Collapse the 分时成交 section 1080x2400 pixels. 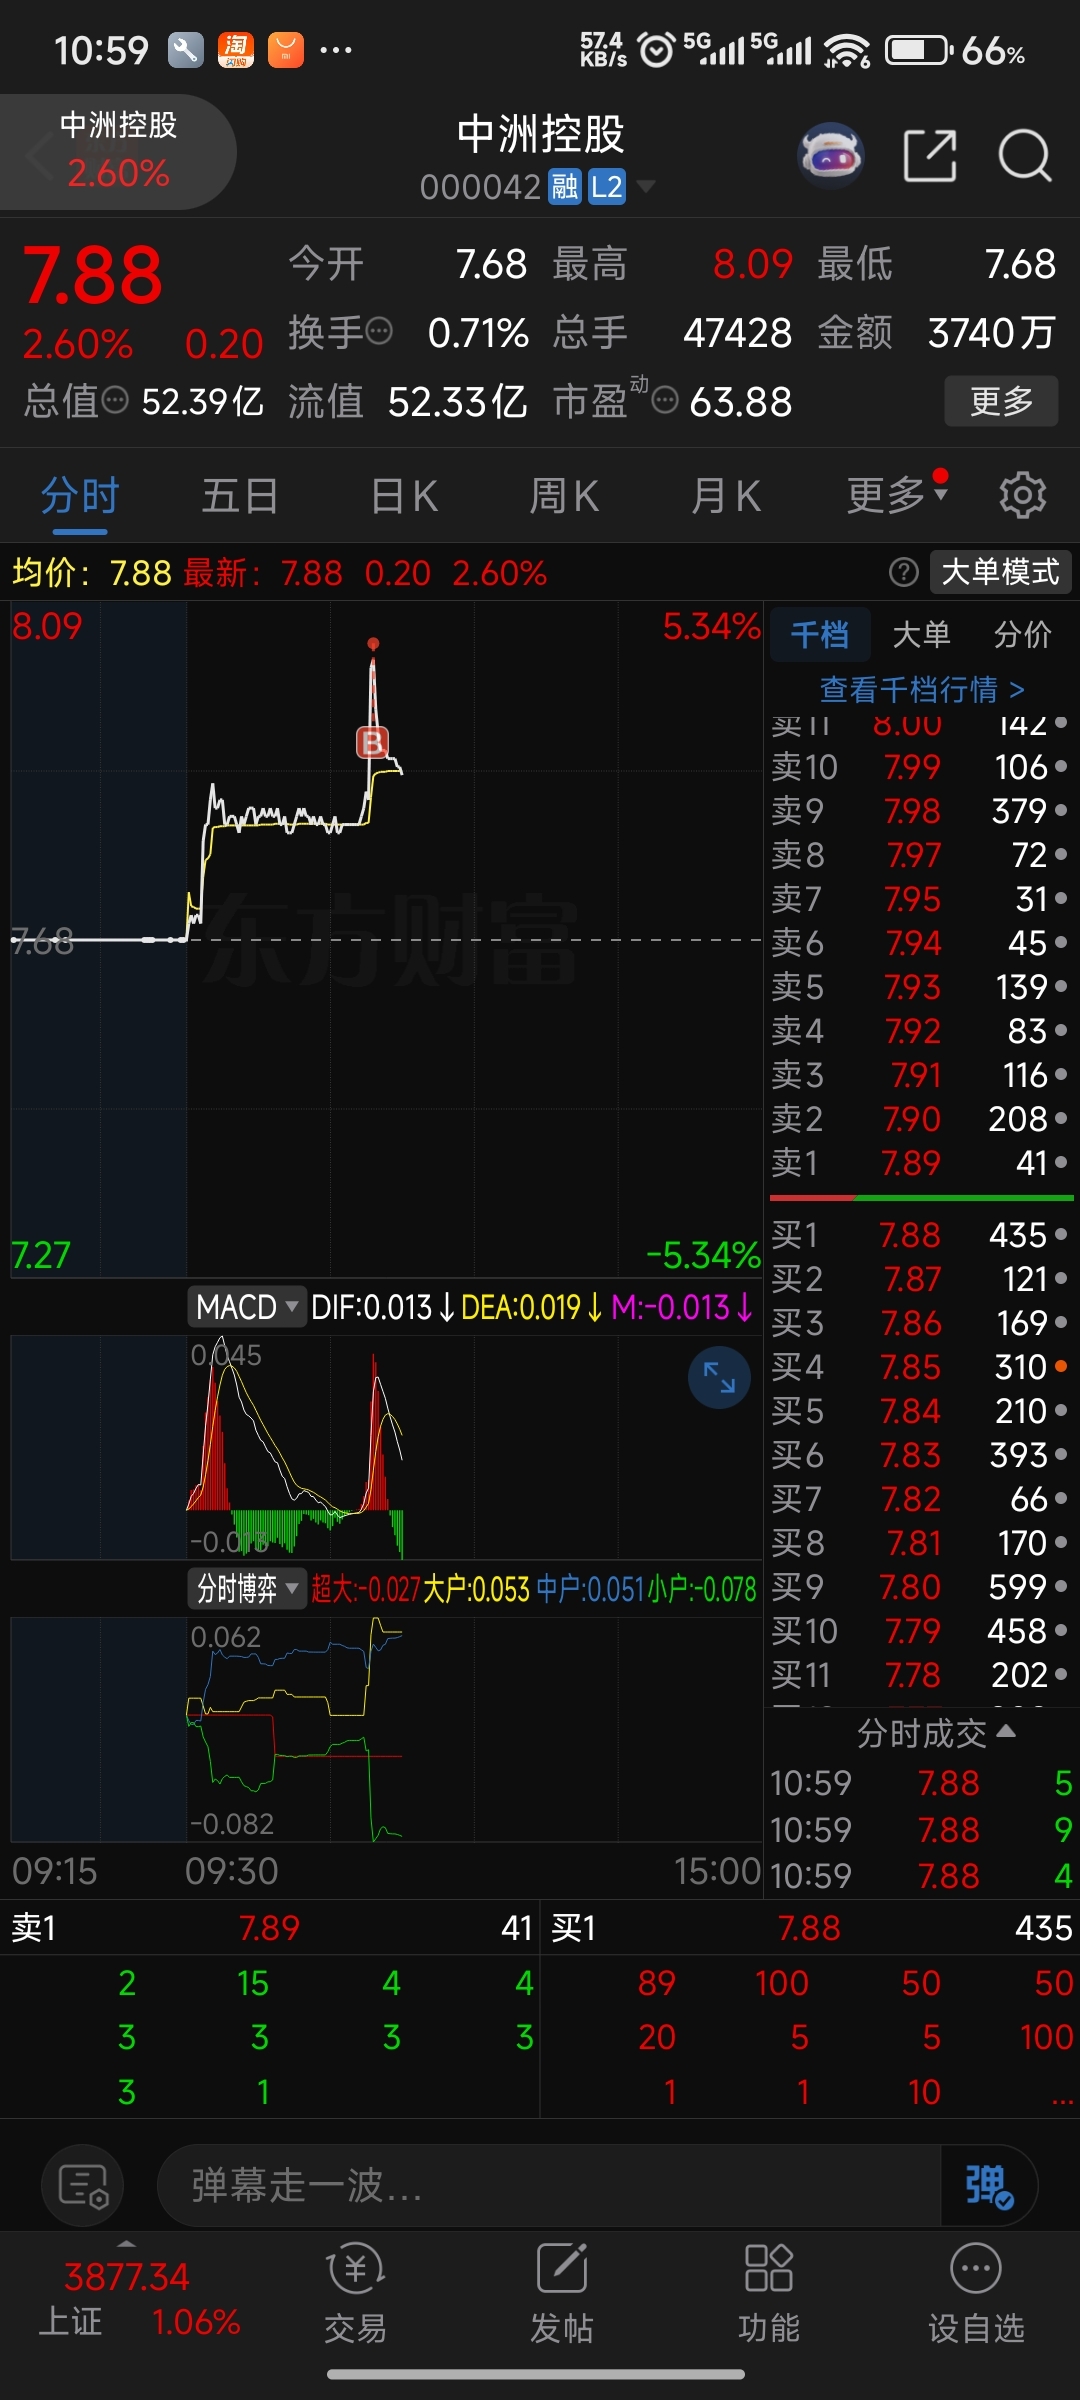coord(936,1733)
